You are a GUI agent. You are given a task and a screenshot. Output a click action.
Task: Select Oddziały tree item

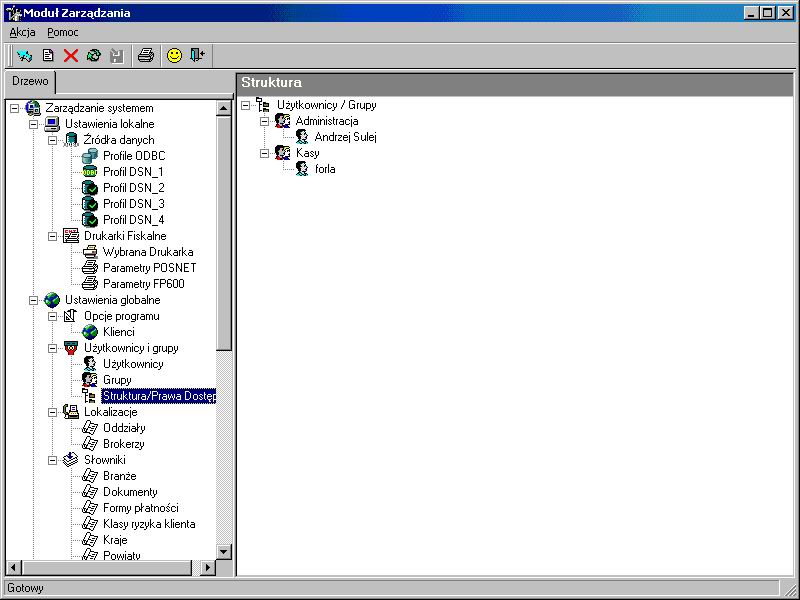(x=124, y=428)
